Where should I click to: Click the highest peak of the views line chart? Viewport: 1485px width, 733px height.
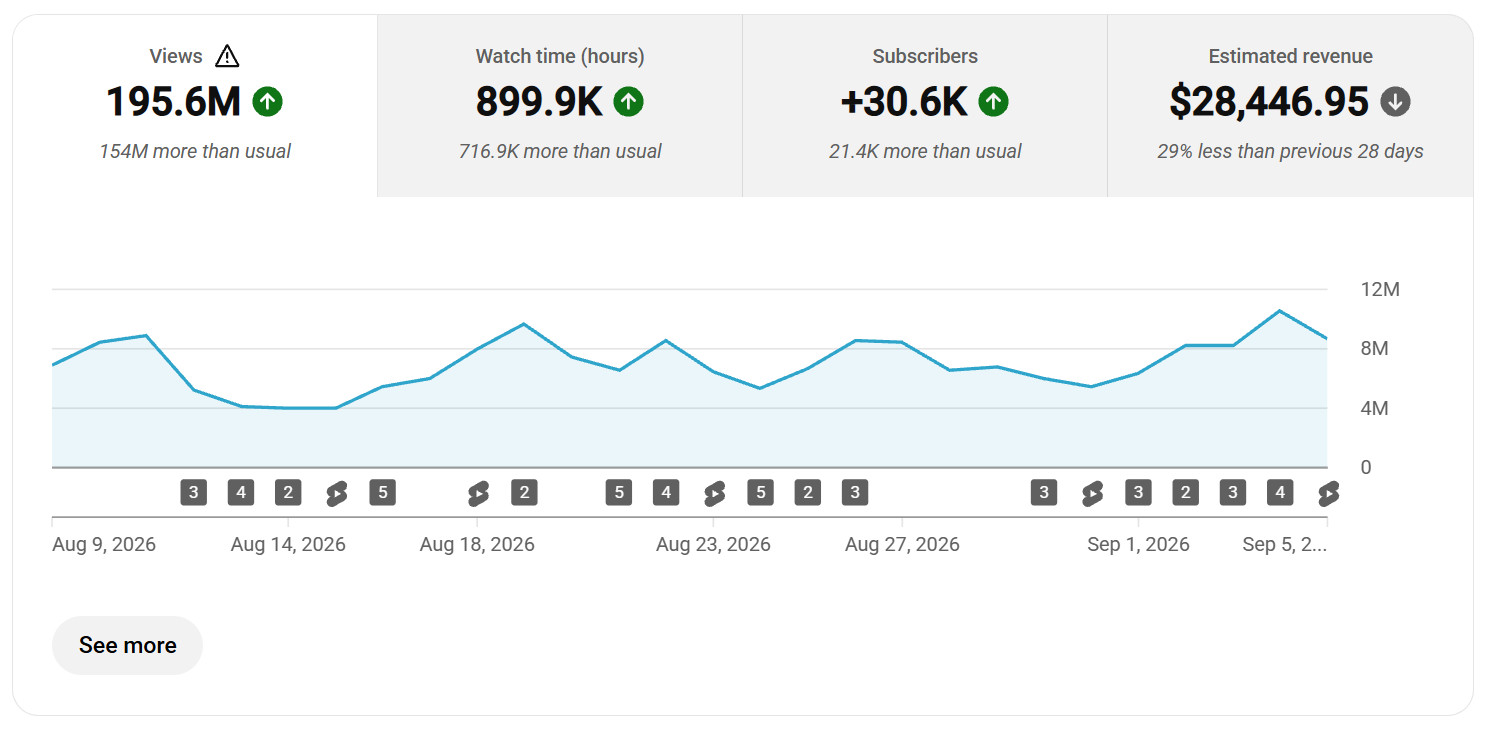pos(1279,311)
